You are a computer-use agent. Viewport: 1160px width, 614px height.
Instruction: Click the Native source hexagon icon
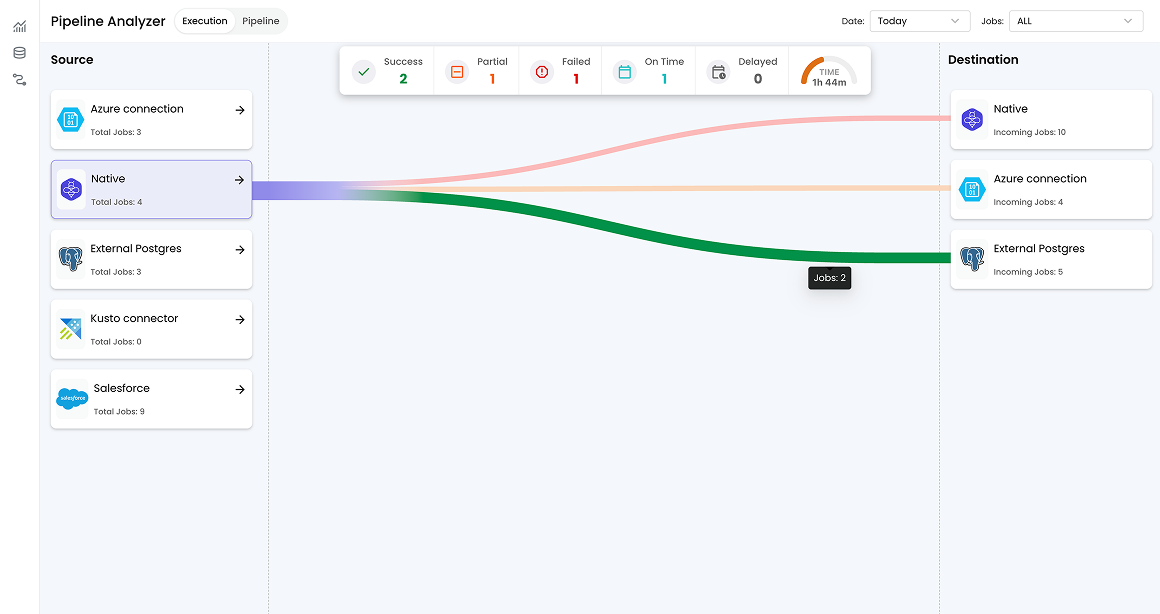pyautogui.click(x=71, y=188)
